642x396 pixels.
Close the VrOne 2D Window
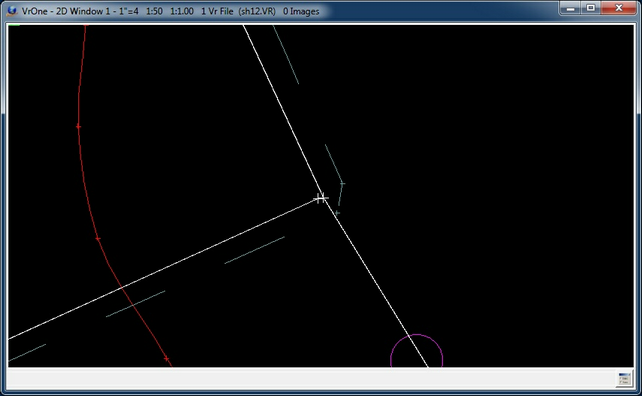[619, 8]
